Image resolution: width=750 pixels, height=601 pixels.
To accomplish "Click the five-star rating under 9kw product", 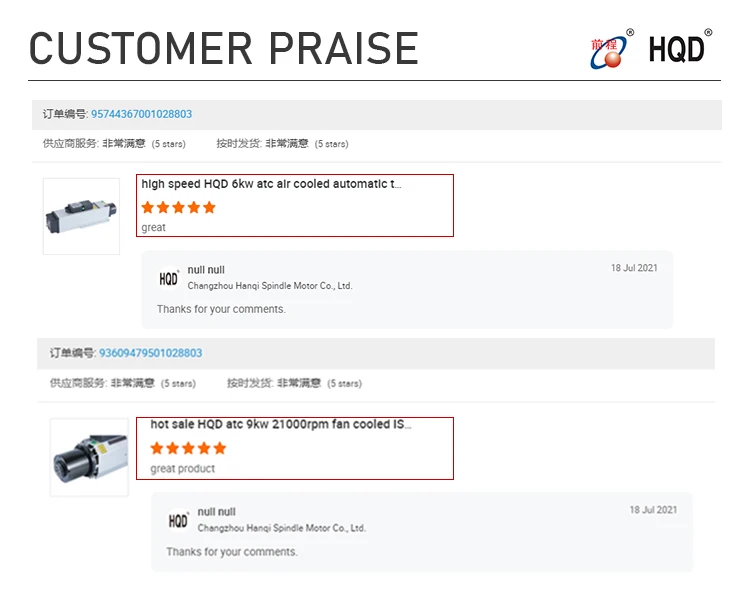I will click(188, 448).
